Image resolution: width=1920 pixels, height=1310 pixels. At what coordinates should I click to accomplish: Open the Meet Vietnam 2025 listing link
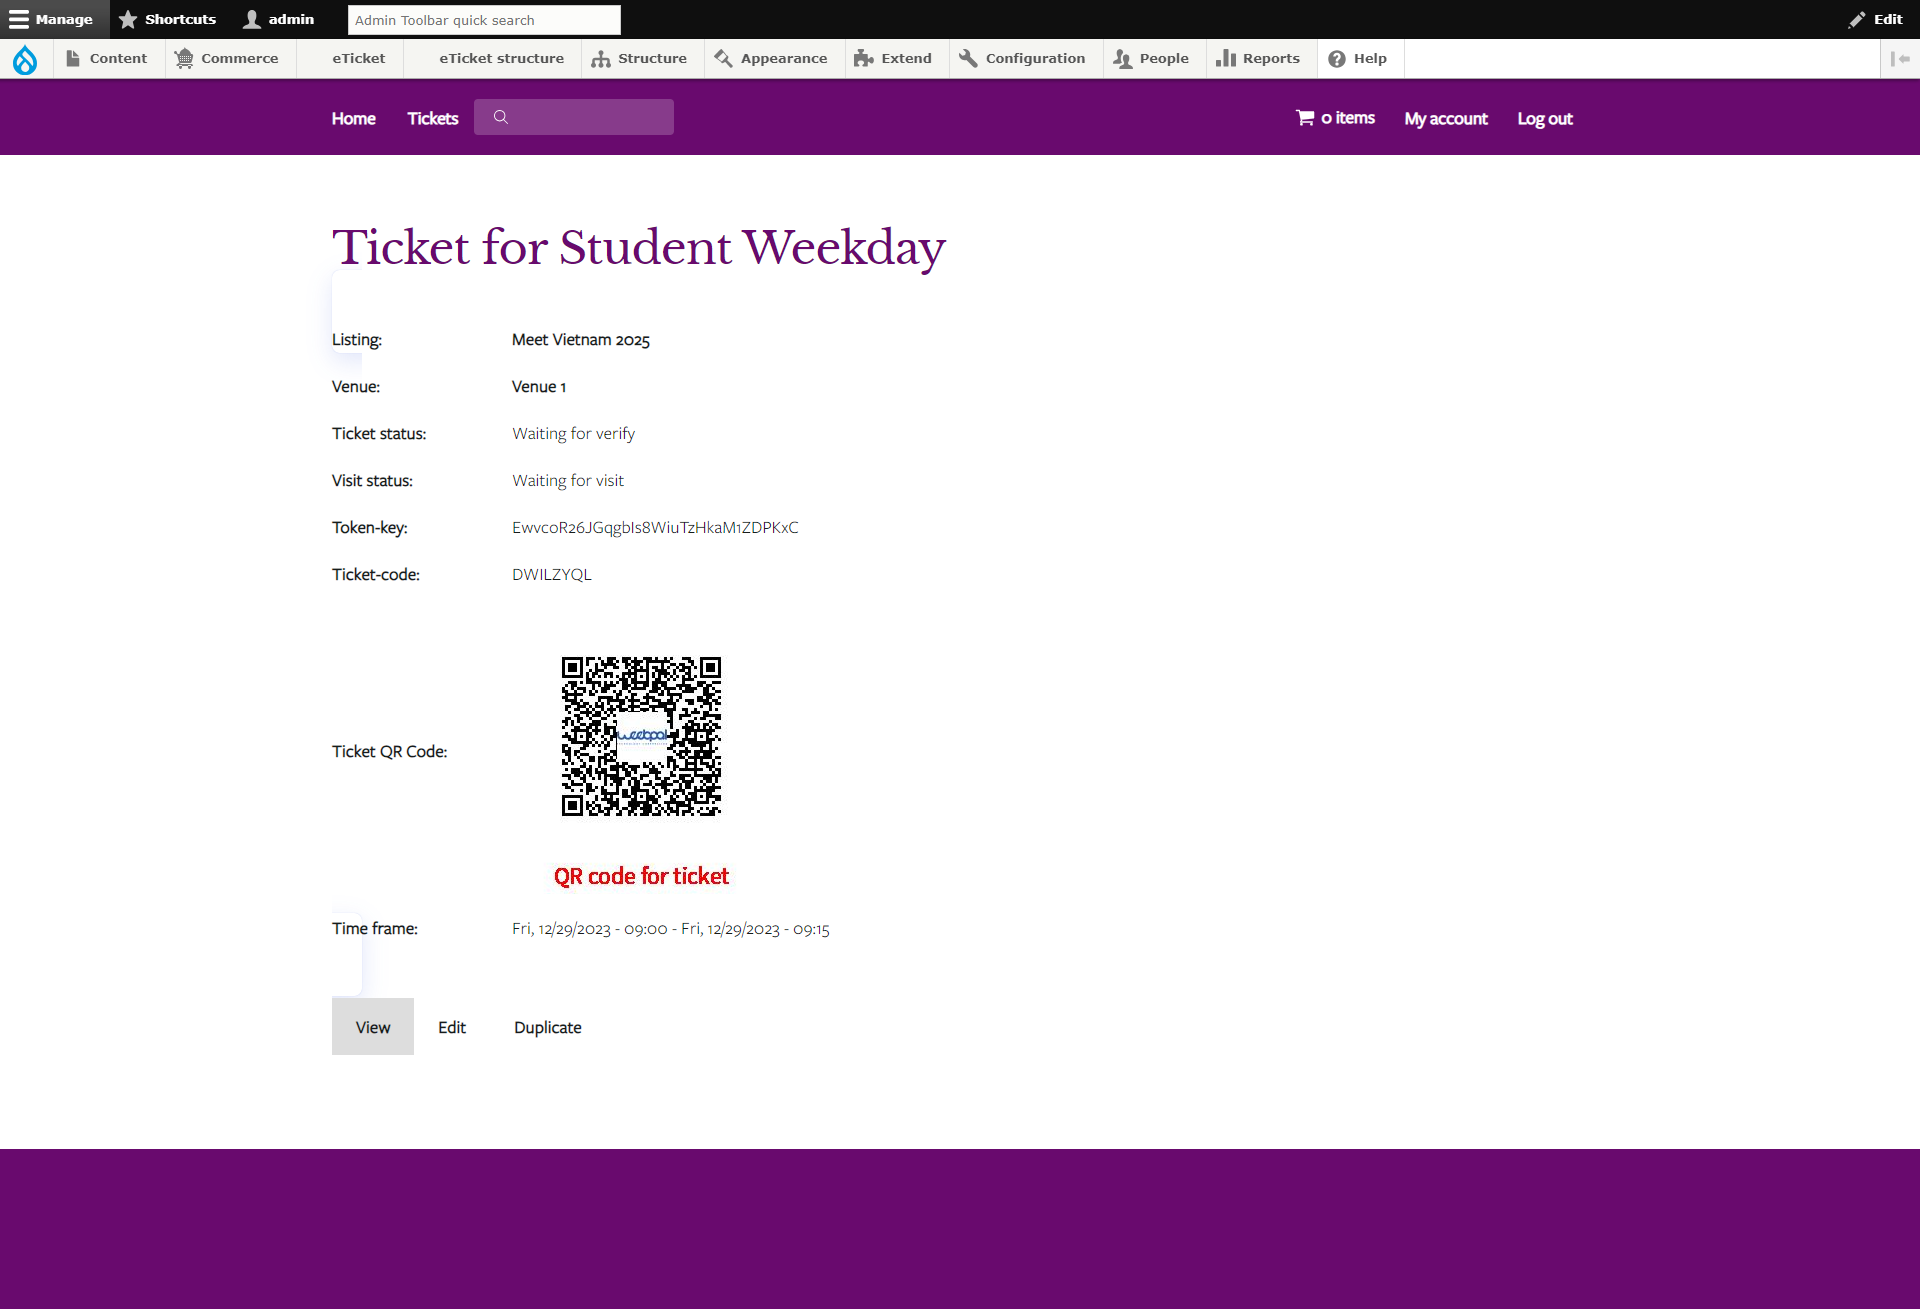click(580, 339)
